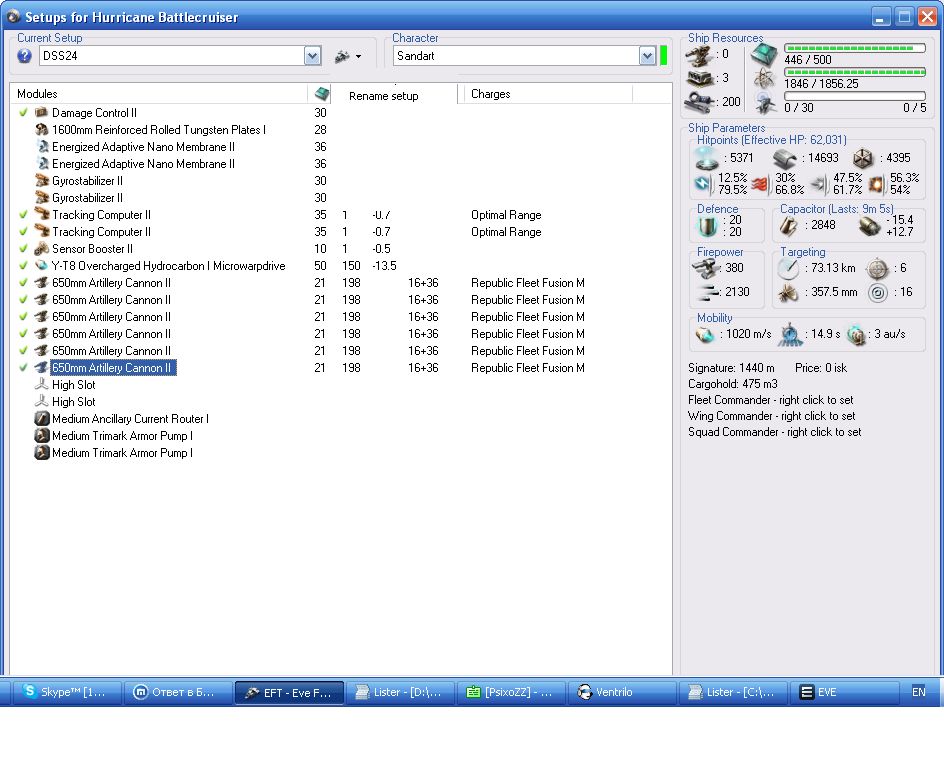
Task: Click Wing Commander - right click to set
Action: point(771,416)
